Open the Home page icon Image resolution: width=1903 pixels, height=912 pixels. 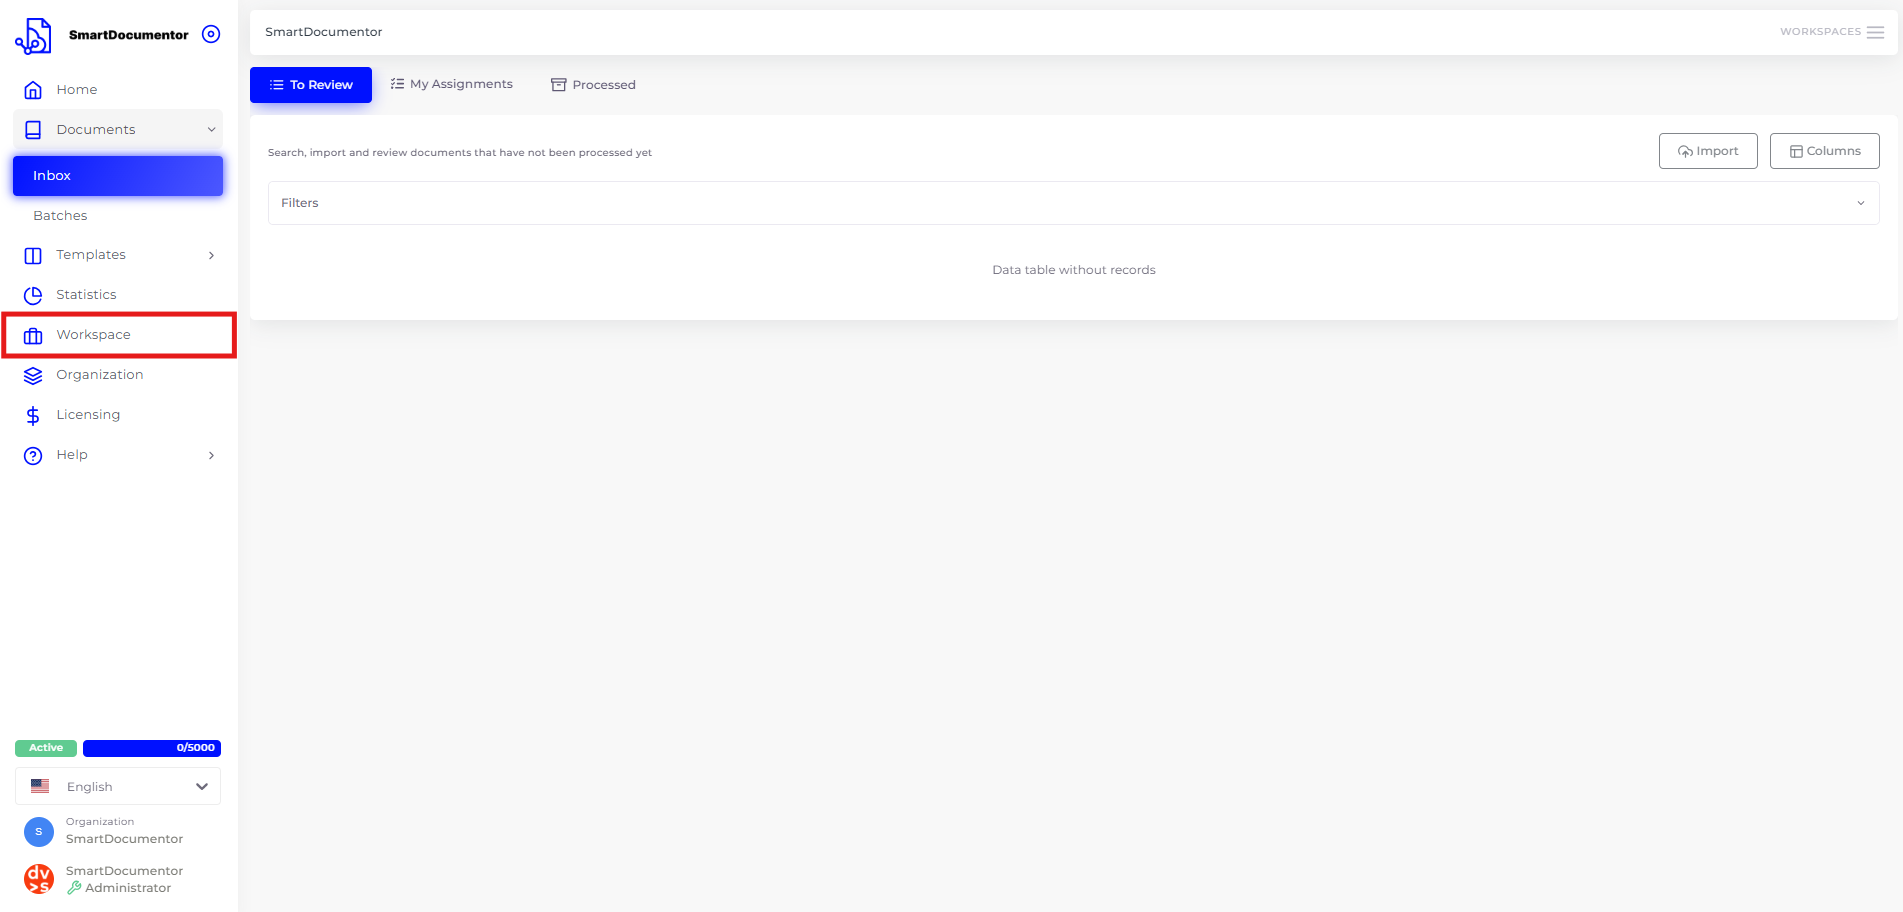pos(33,90)
